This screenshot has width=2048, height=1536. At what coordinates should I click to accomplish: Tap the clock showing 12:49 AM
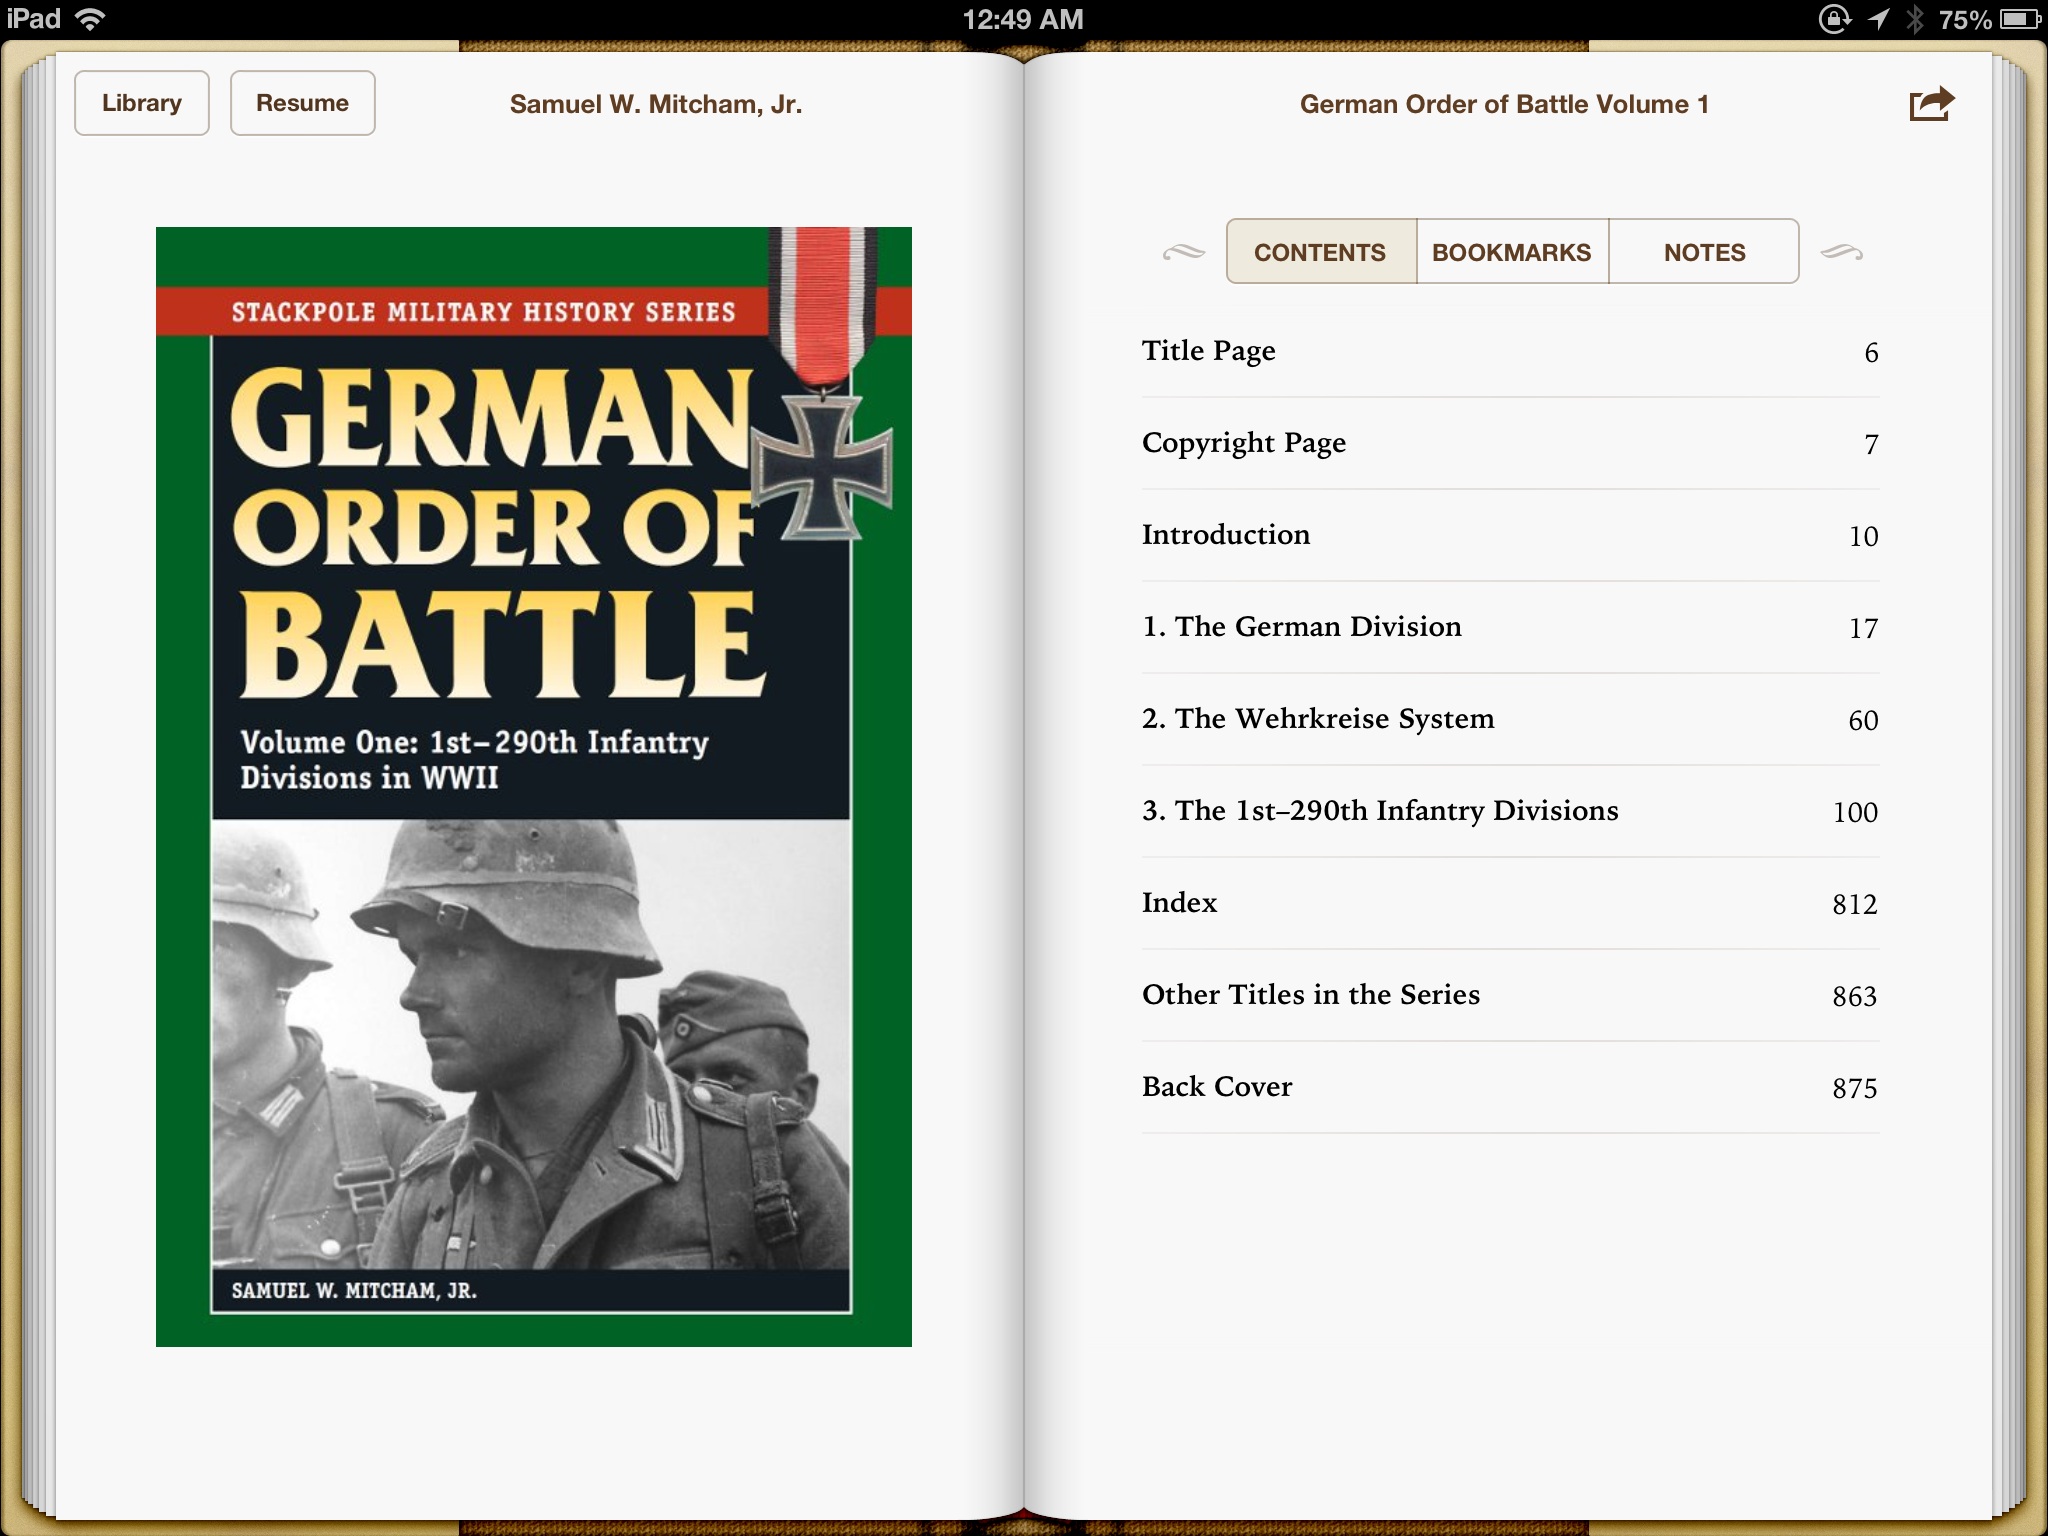[x=1023, y=19]
